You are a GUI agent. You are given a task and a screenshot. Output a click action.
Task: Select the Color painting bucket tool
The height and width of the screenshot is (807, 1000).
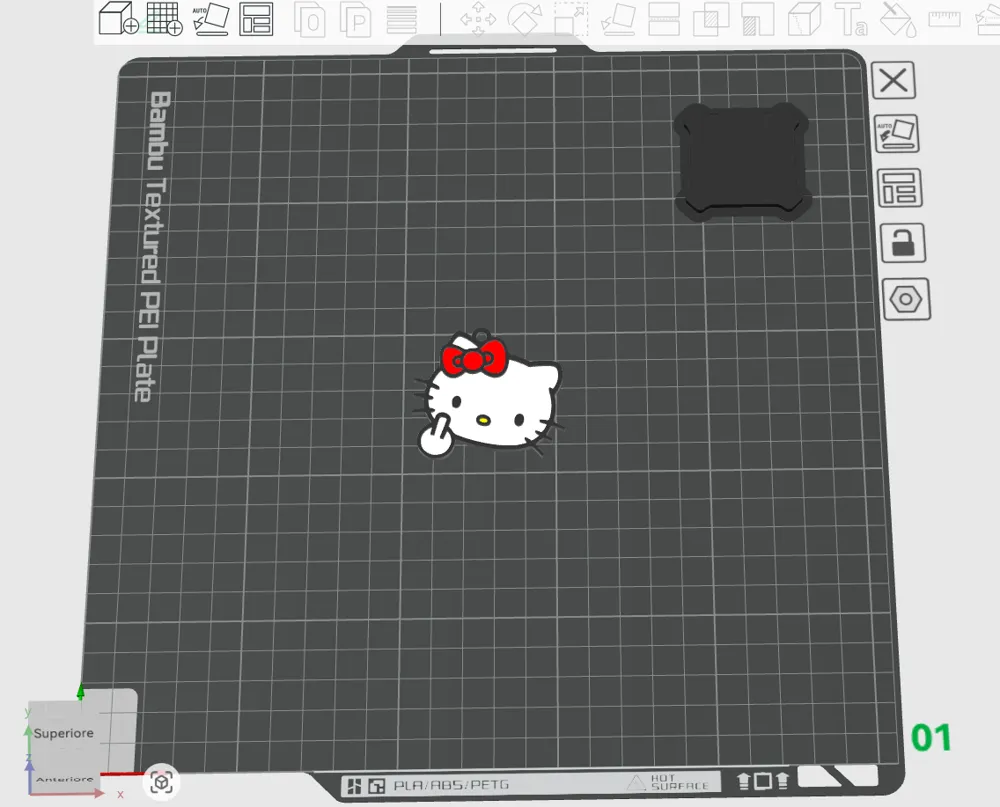[898, 19]
